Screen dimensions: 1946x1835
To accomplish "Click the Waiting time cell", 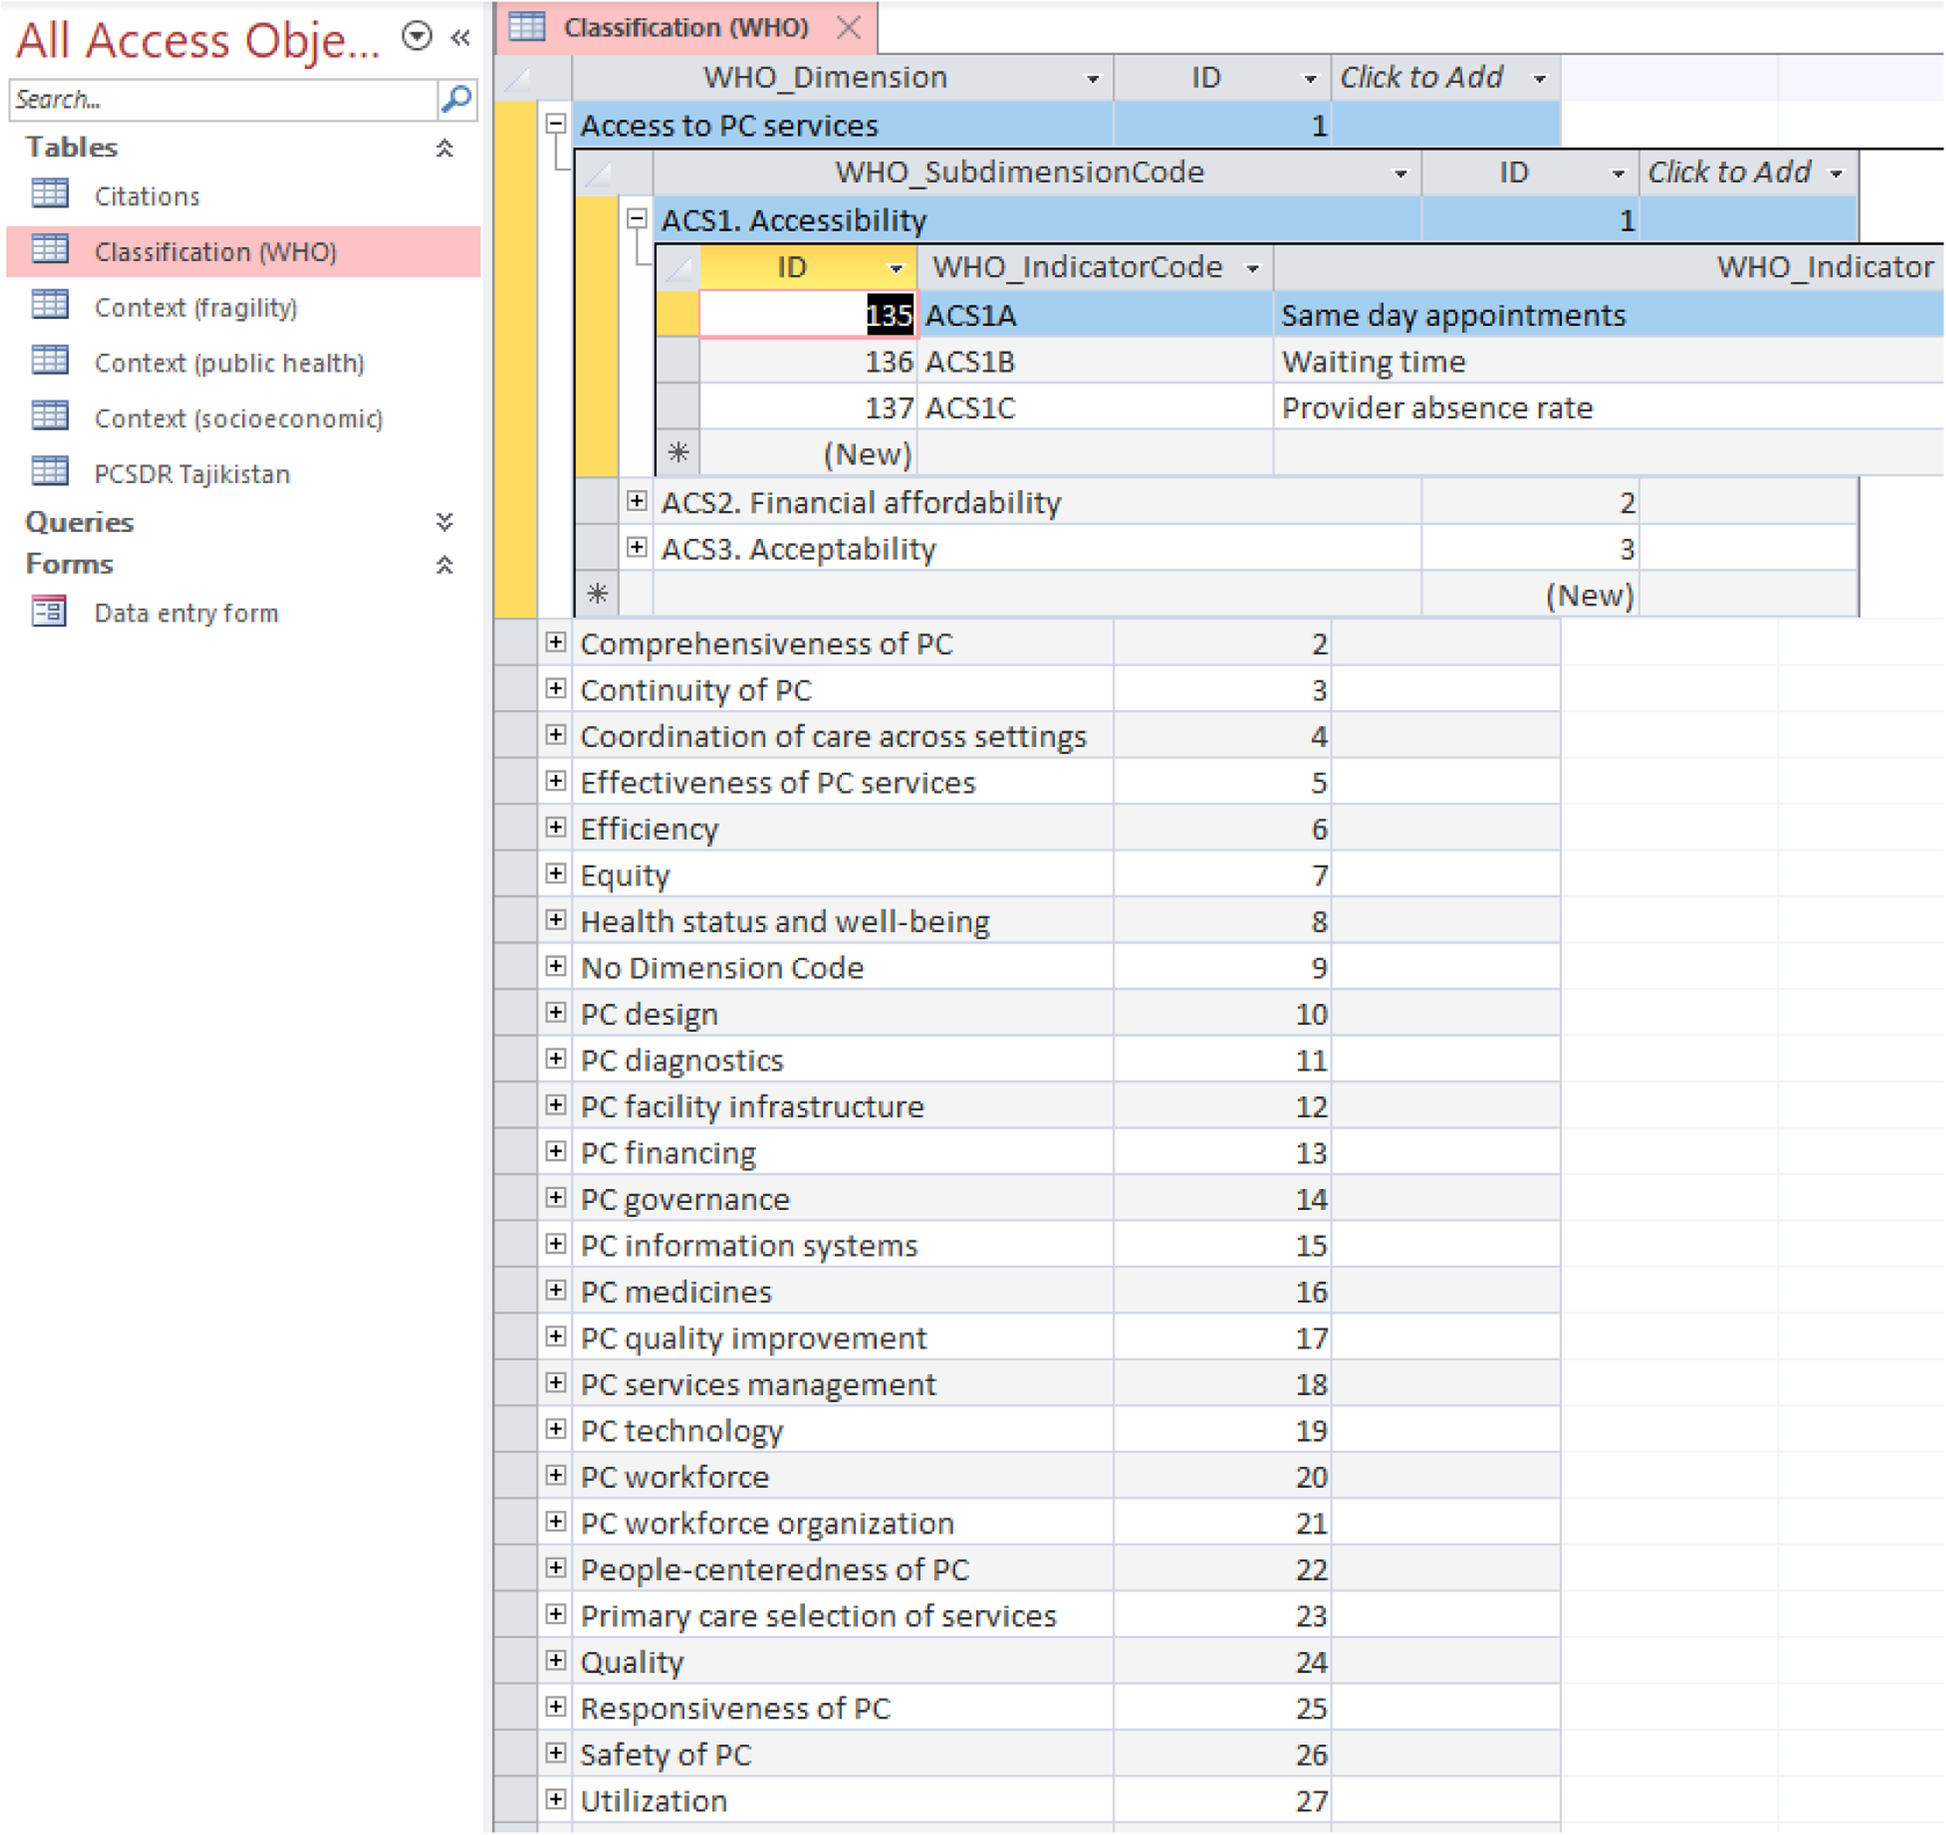I will pyautogui.click(x=1609, y=360).
